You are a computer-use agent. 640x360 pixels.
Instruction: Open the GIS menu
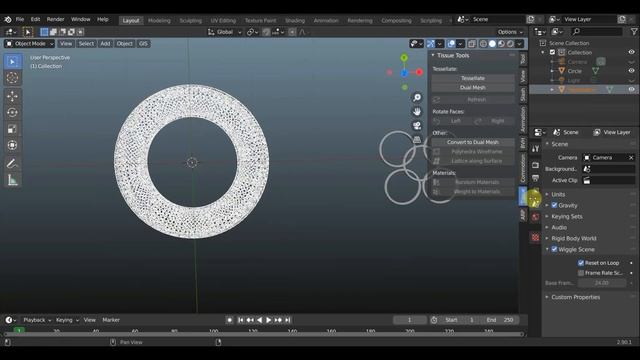[x=143, y=44]
